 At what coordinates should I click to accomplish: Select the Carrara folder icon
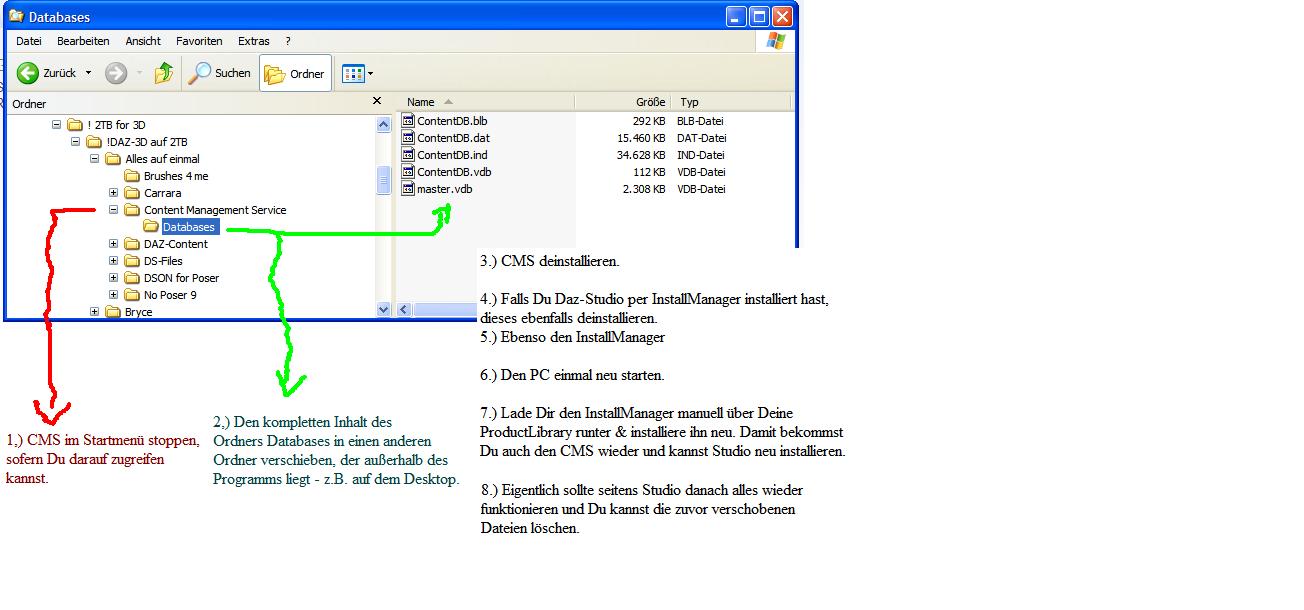click(x=132, y=193)
